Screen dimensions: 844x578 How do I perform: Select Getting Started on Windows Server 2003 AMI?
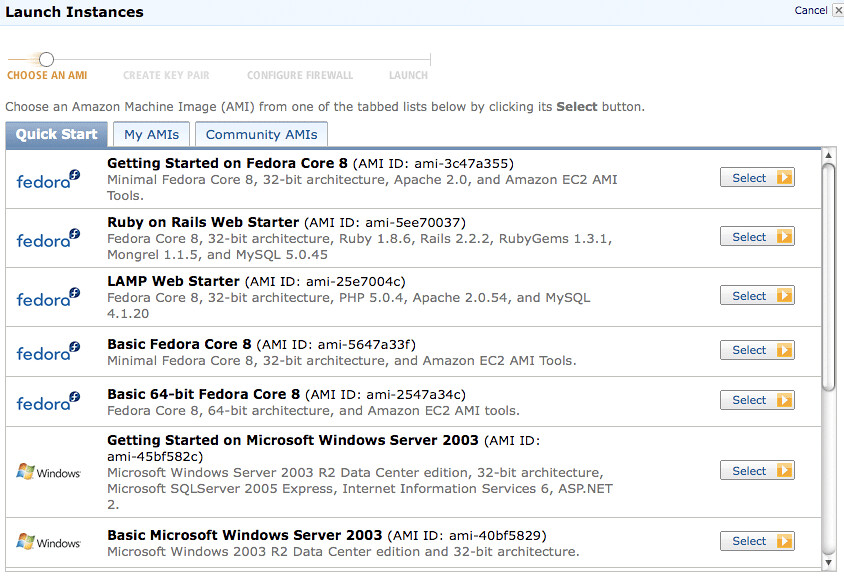tap(757, 471)
